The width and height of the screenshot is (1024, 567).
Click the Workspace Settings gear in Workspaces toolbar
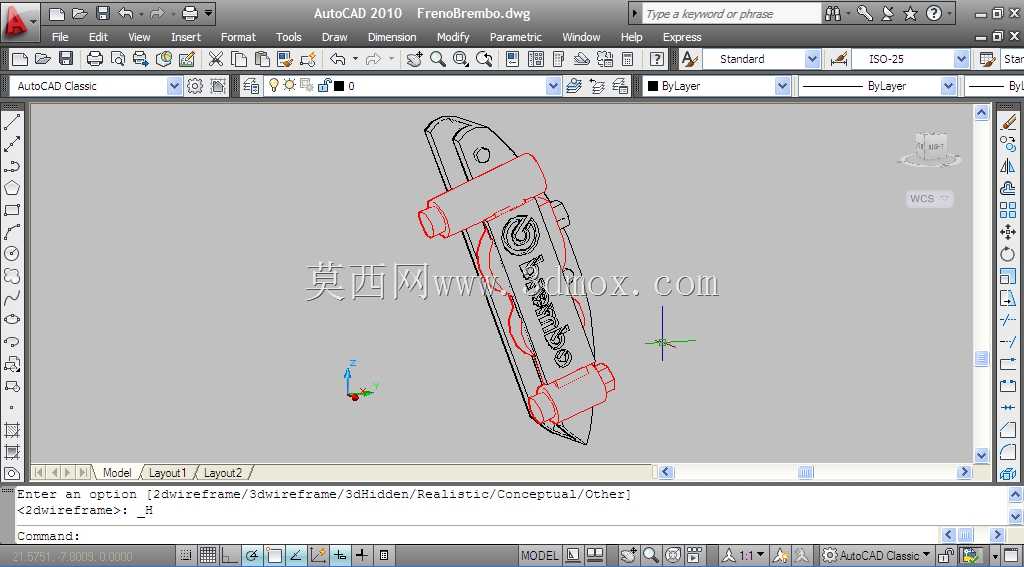tap(195, 86)
